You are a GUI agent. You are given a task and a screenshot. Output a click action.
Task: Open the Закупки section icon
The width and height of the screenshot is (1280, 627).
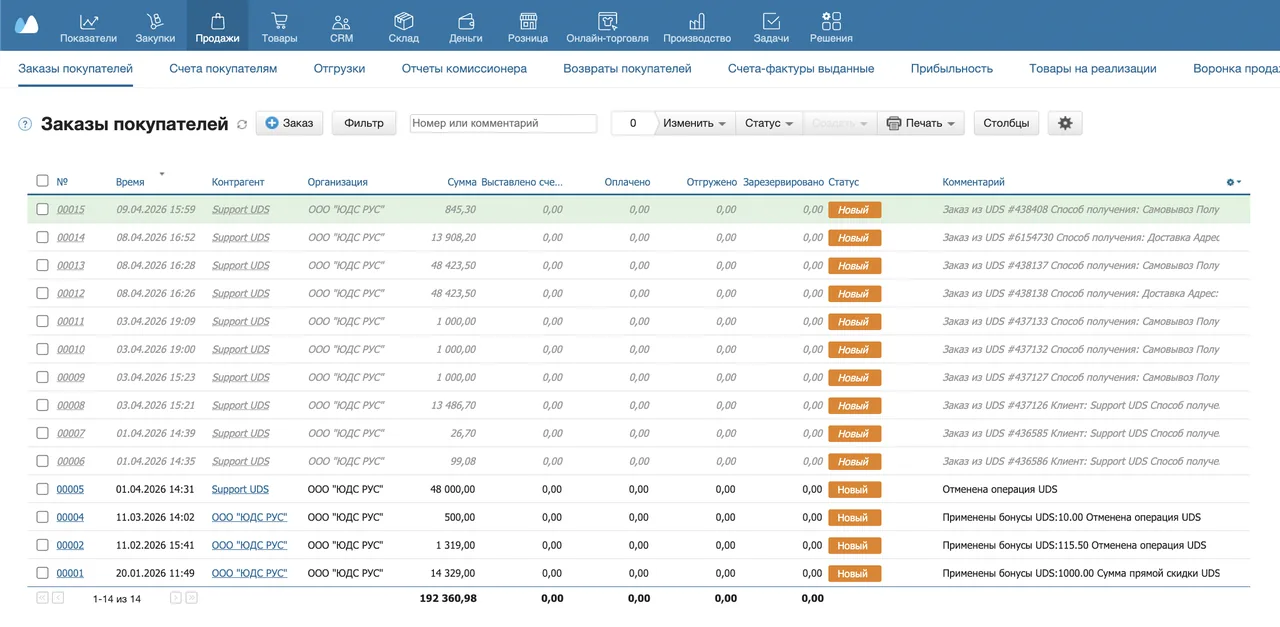coord(155,21)
